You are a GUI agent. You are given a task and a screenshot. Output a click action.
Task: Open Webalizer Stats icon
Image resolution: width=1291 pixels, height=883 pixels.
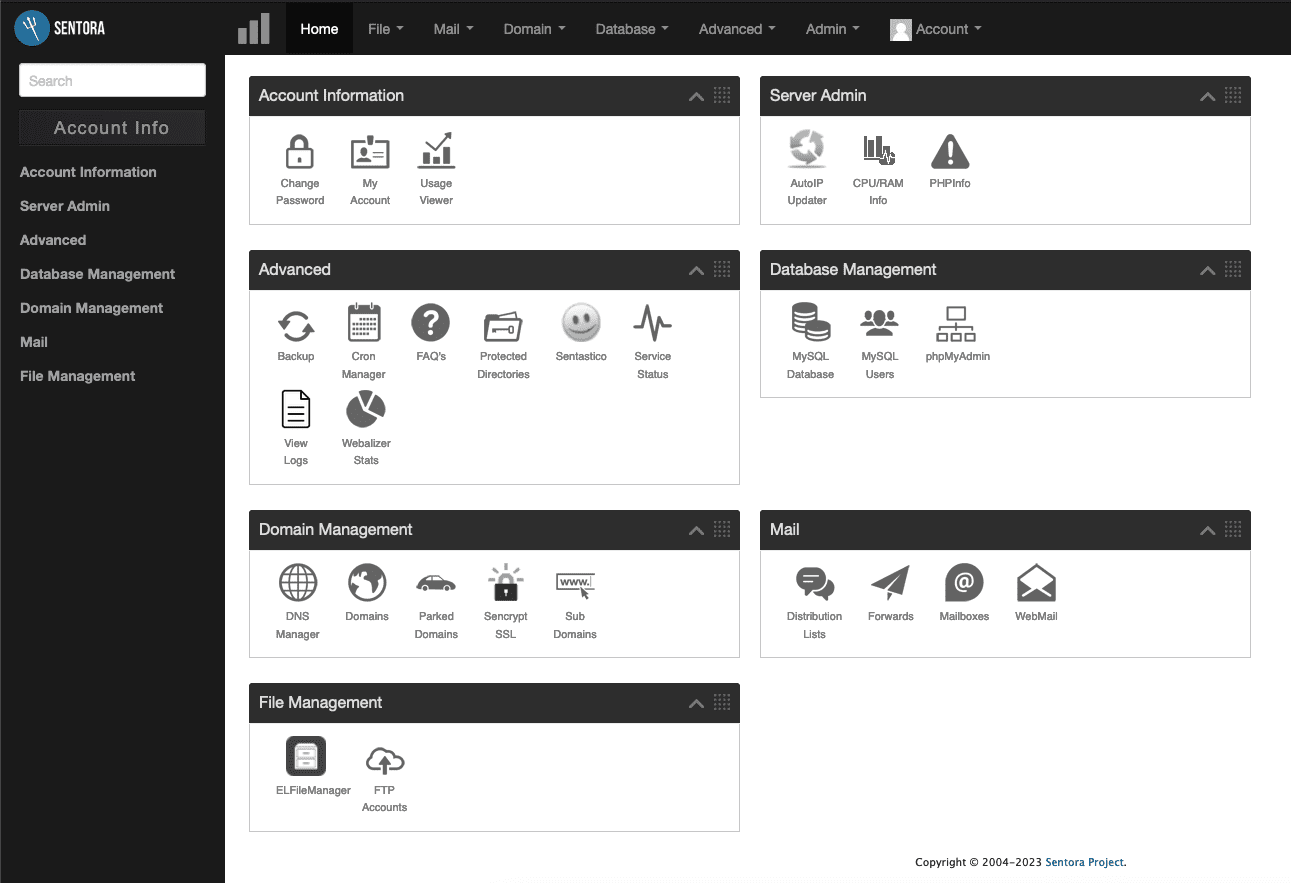[x=366, y=411]
